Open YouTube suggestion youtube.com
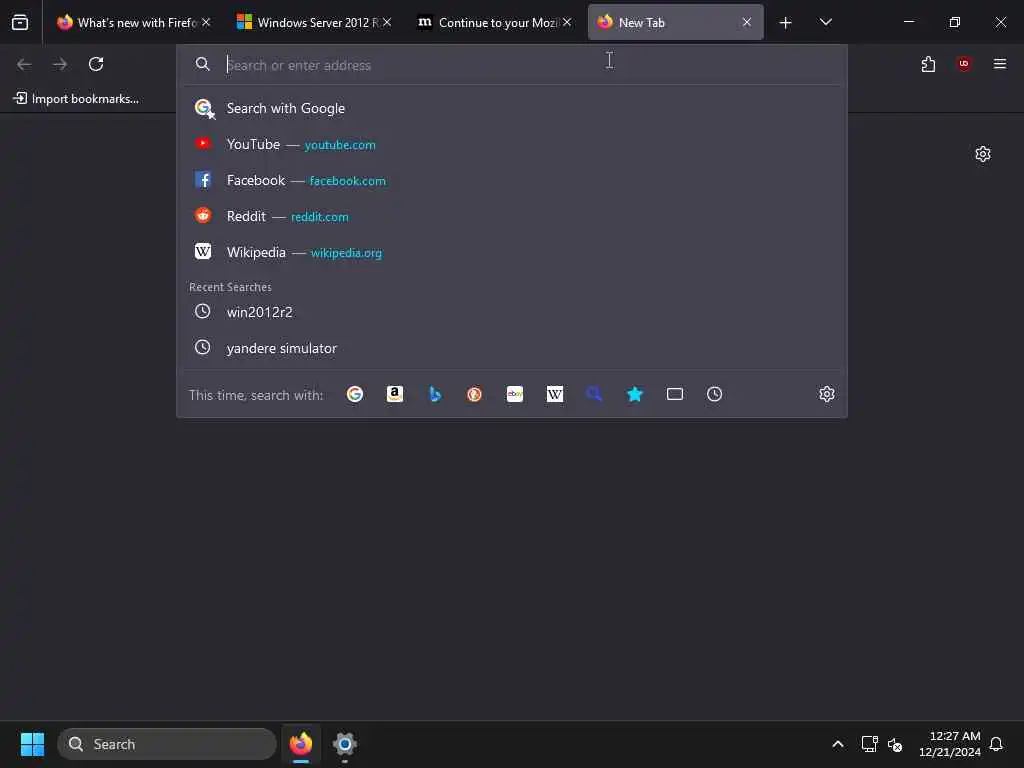1024x768 pixels. [512, 144]
